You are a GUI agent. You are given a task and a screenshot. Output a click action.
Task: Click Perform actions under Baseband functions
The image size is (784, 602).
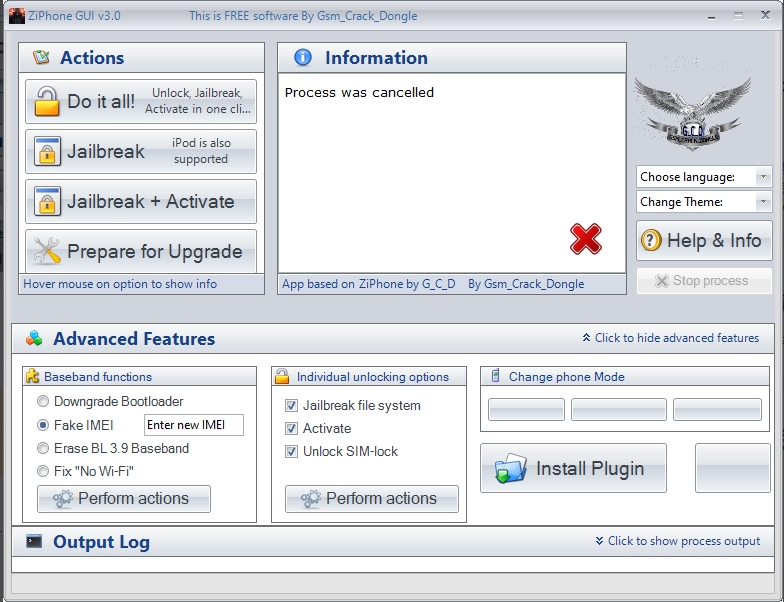pyautogui.click(x=124, y=498)
